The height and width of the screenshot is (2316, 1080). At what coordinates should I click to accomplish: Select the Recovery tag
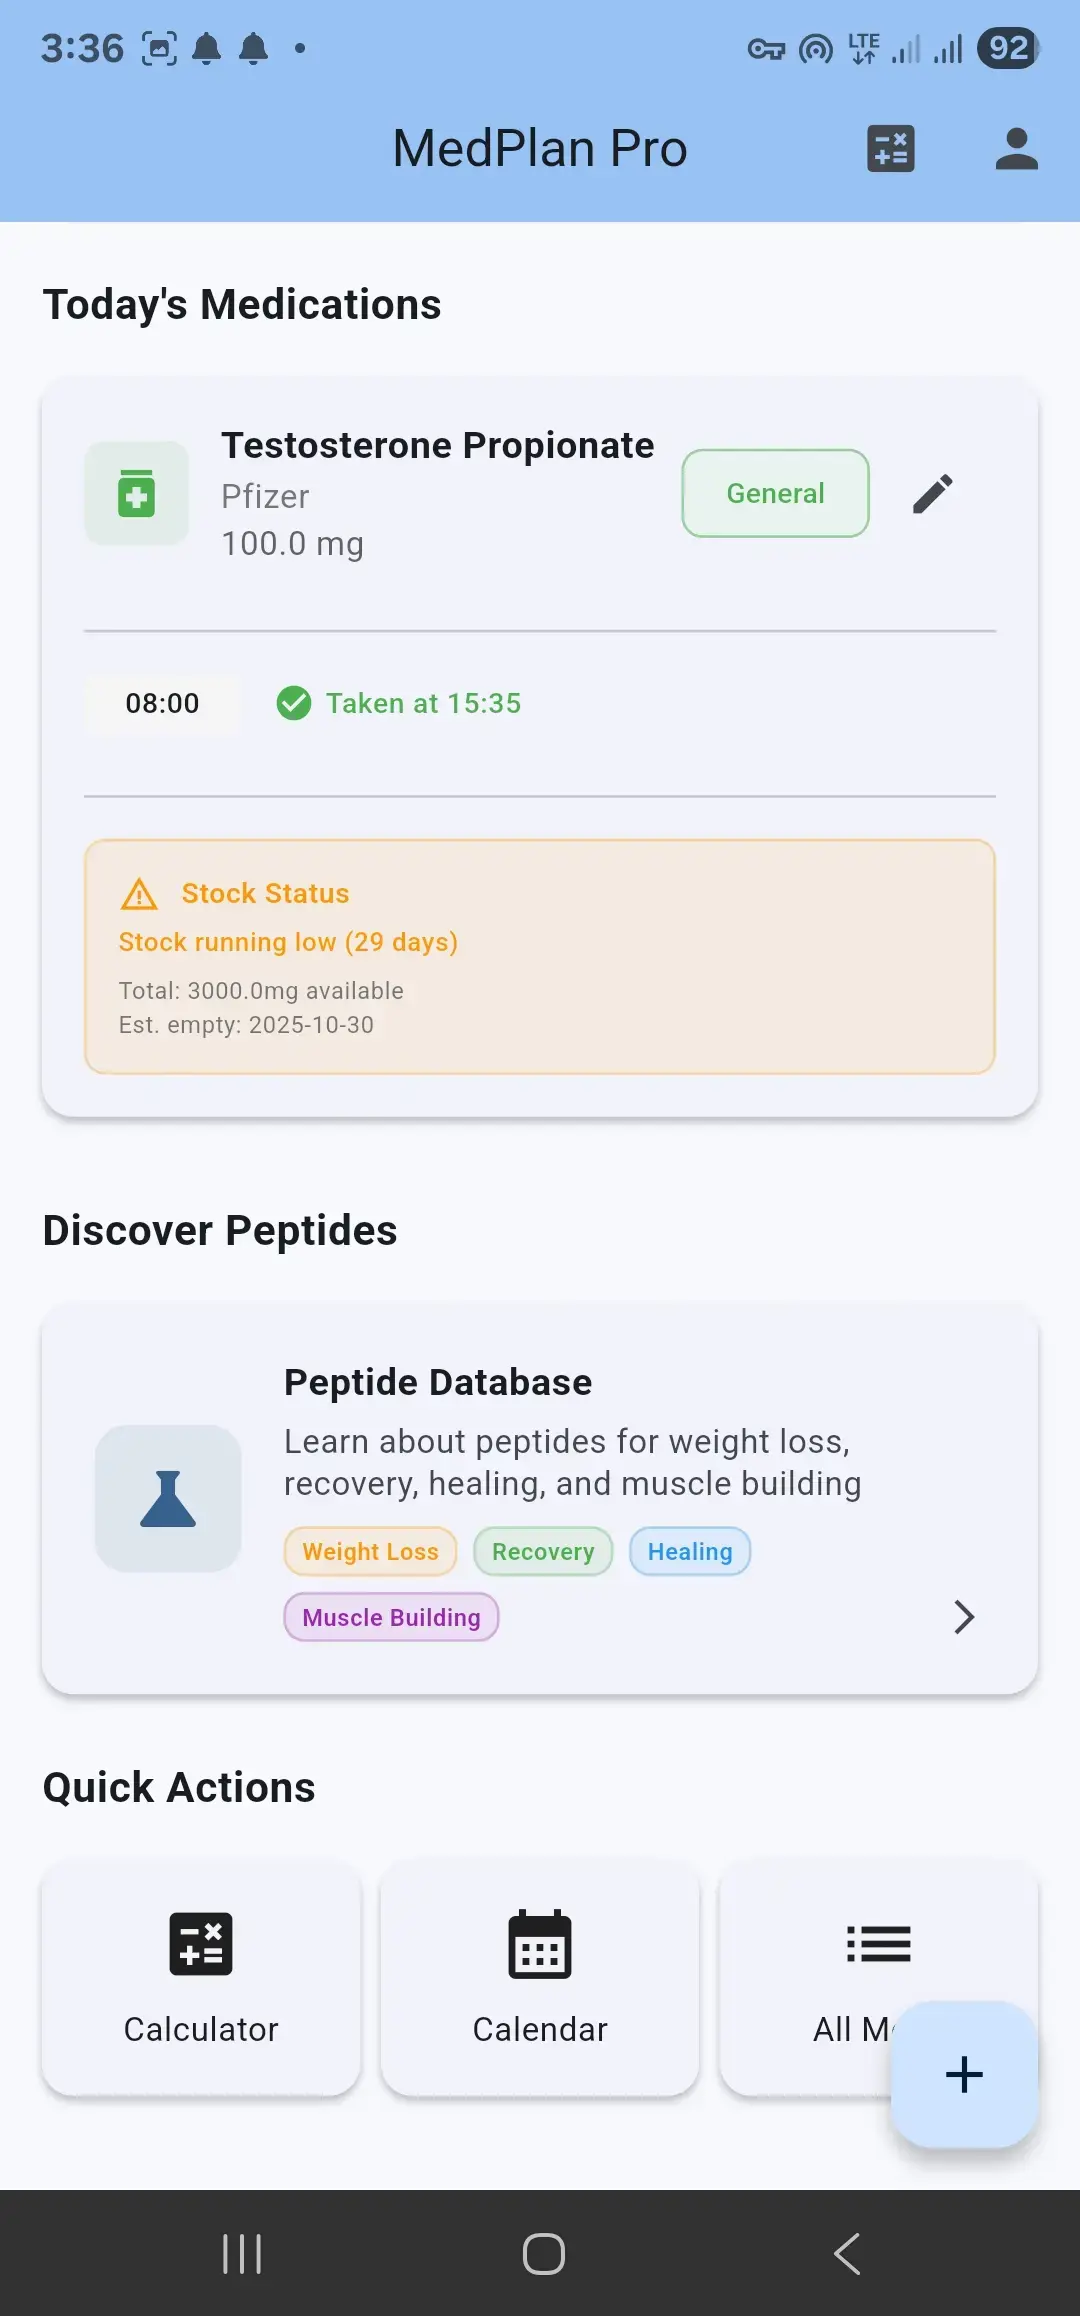[543, 1552]
